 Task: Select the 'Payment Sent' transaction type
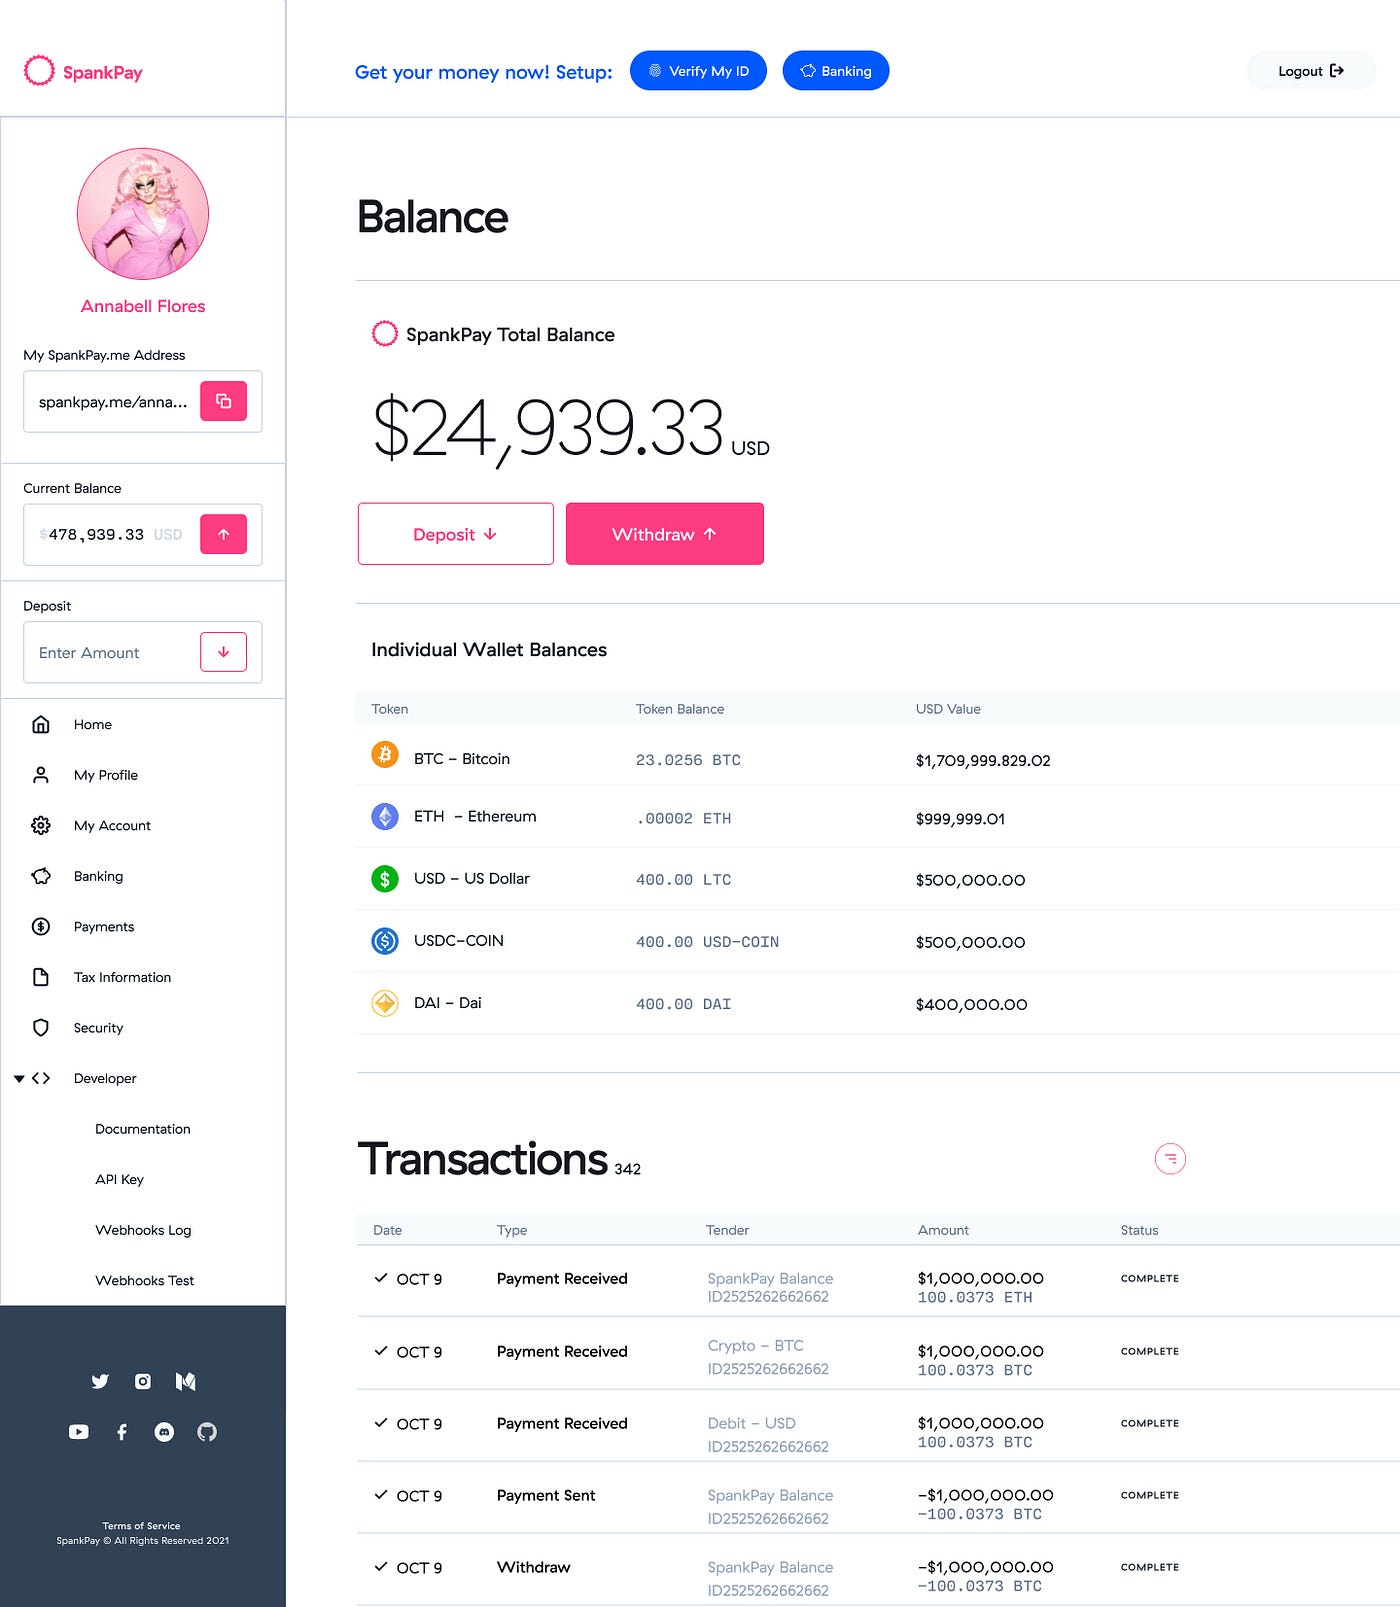click(x=546, y=1495)
